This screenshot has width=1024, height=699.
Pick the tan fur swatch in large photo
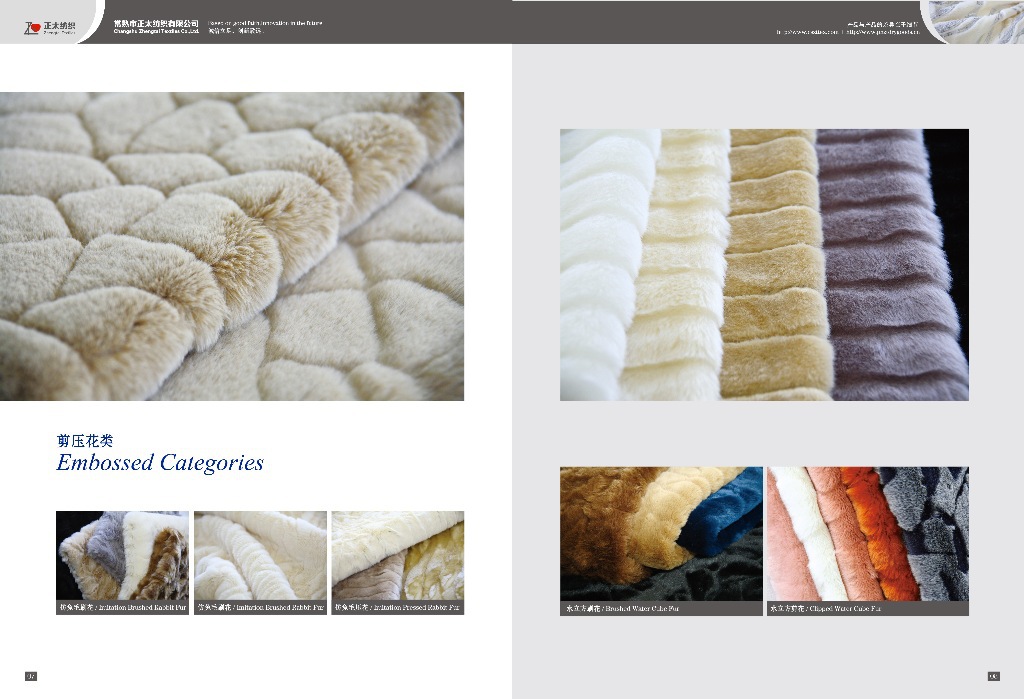(x=775, y=265)
